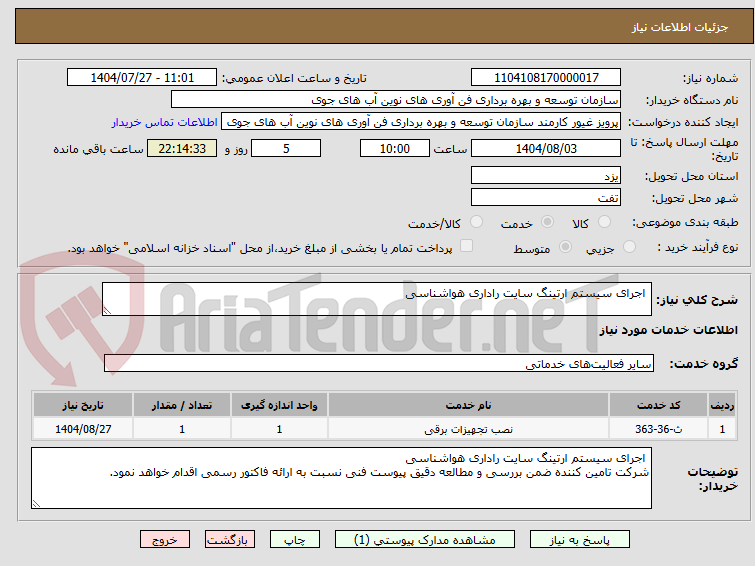Click the ساعت باقی مانده label
Screen dimensions: 755x566
coord(98,149)
